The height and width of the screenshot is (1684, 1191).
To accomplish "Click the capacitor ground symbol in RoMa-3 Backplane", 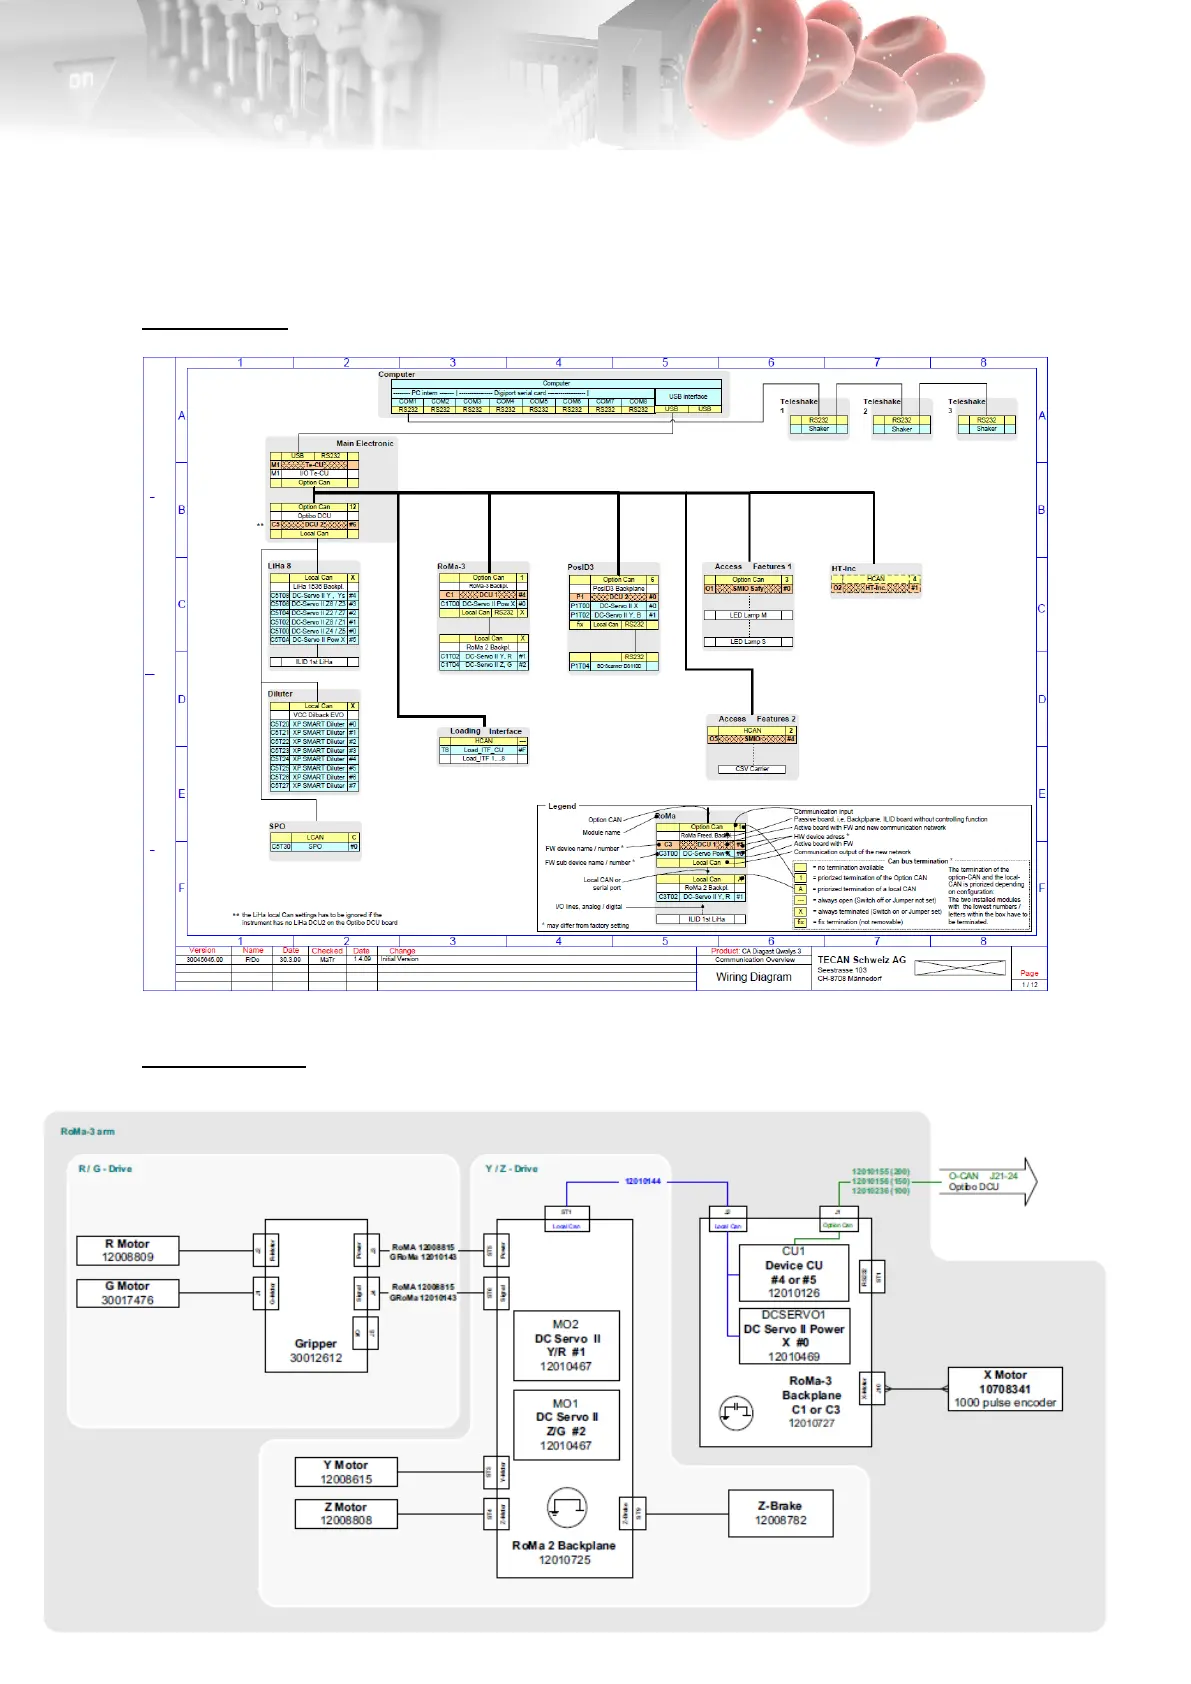I will pos(736,1411).
